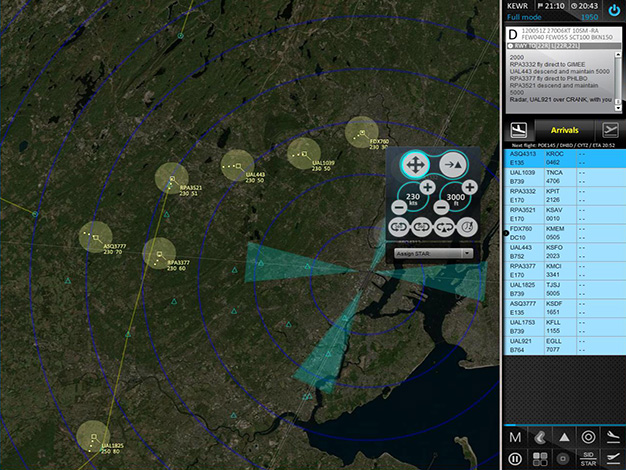Select the RPA3521 strip in arrivals list

(x=565, y=214)
